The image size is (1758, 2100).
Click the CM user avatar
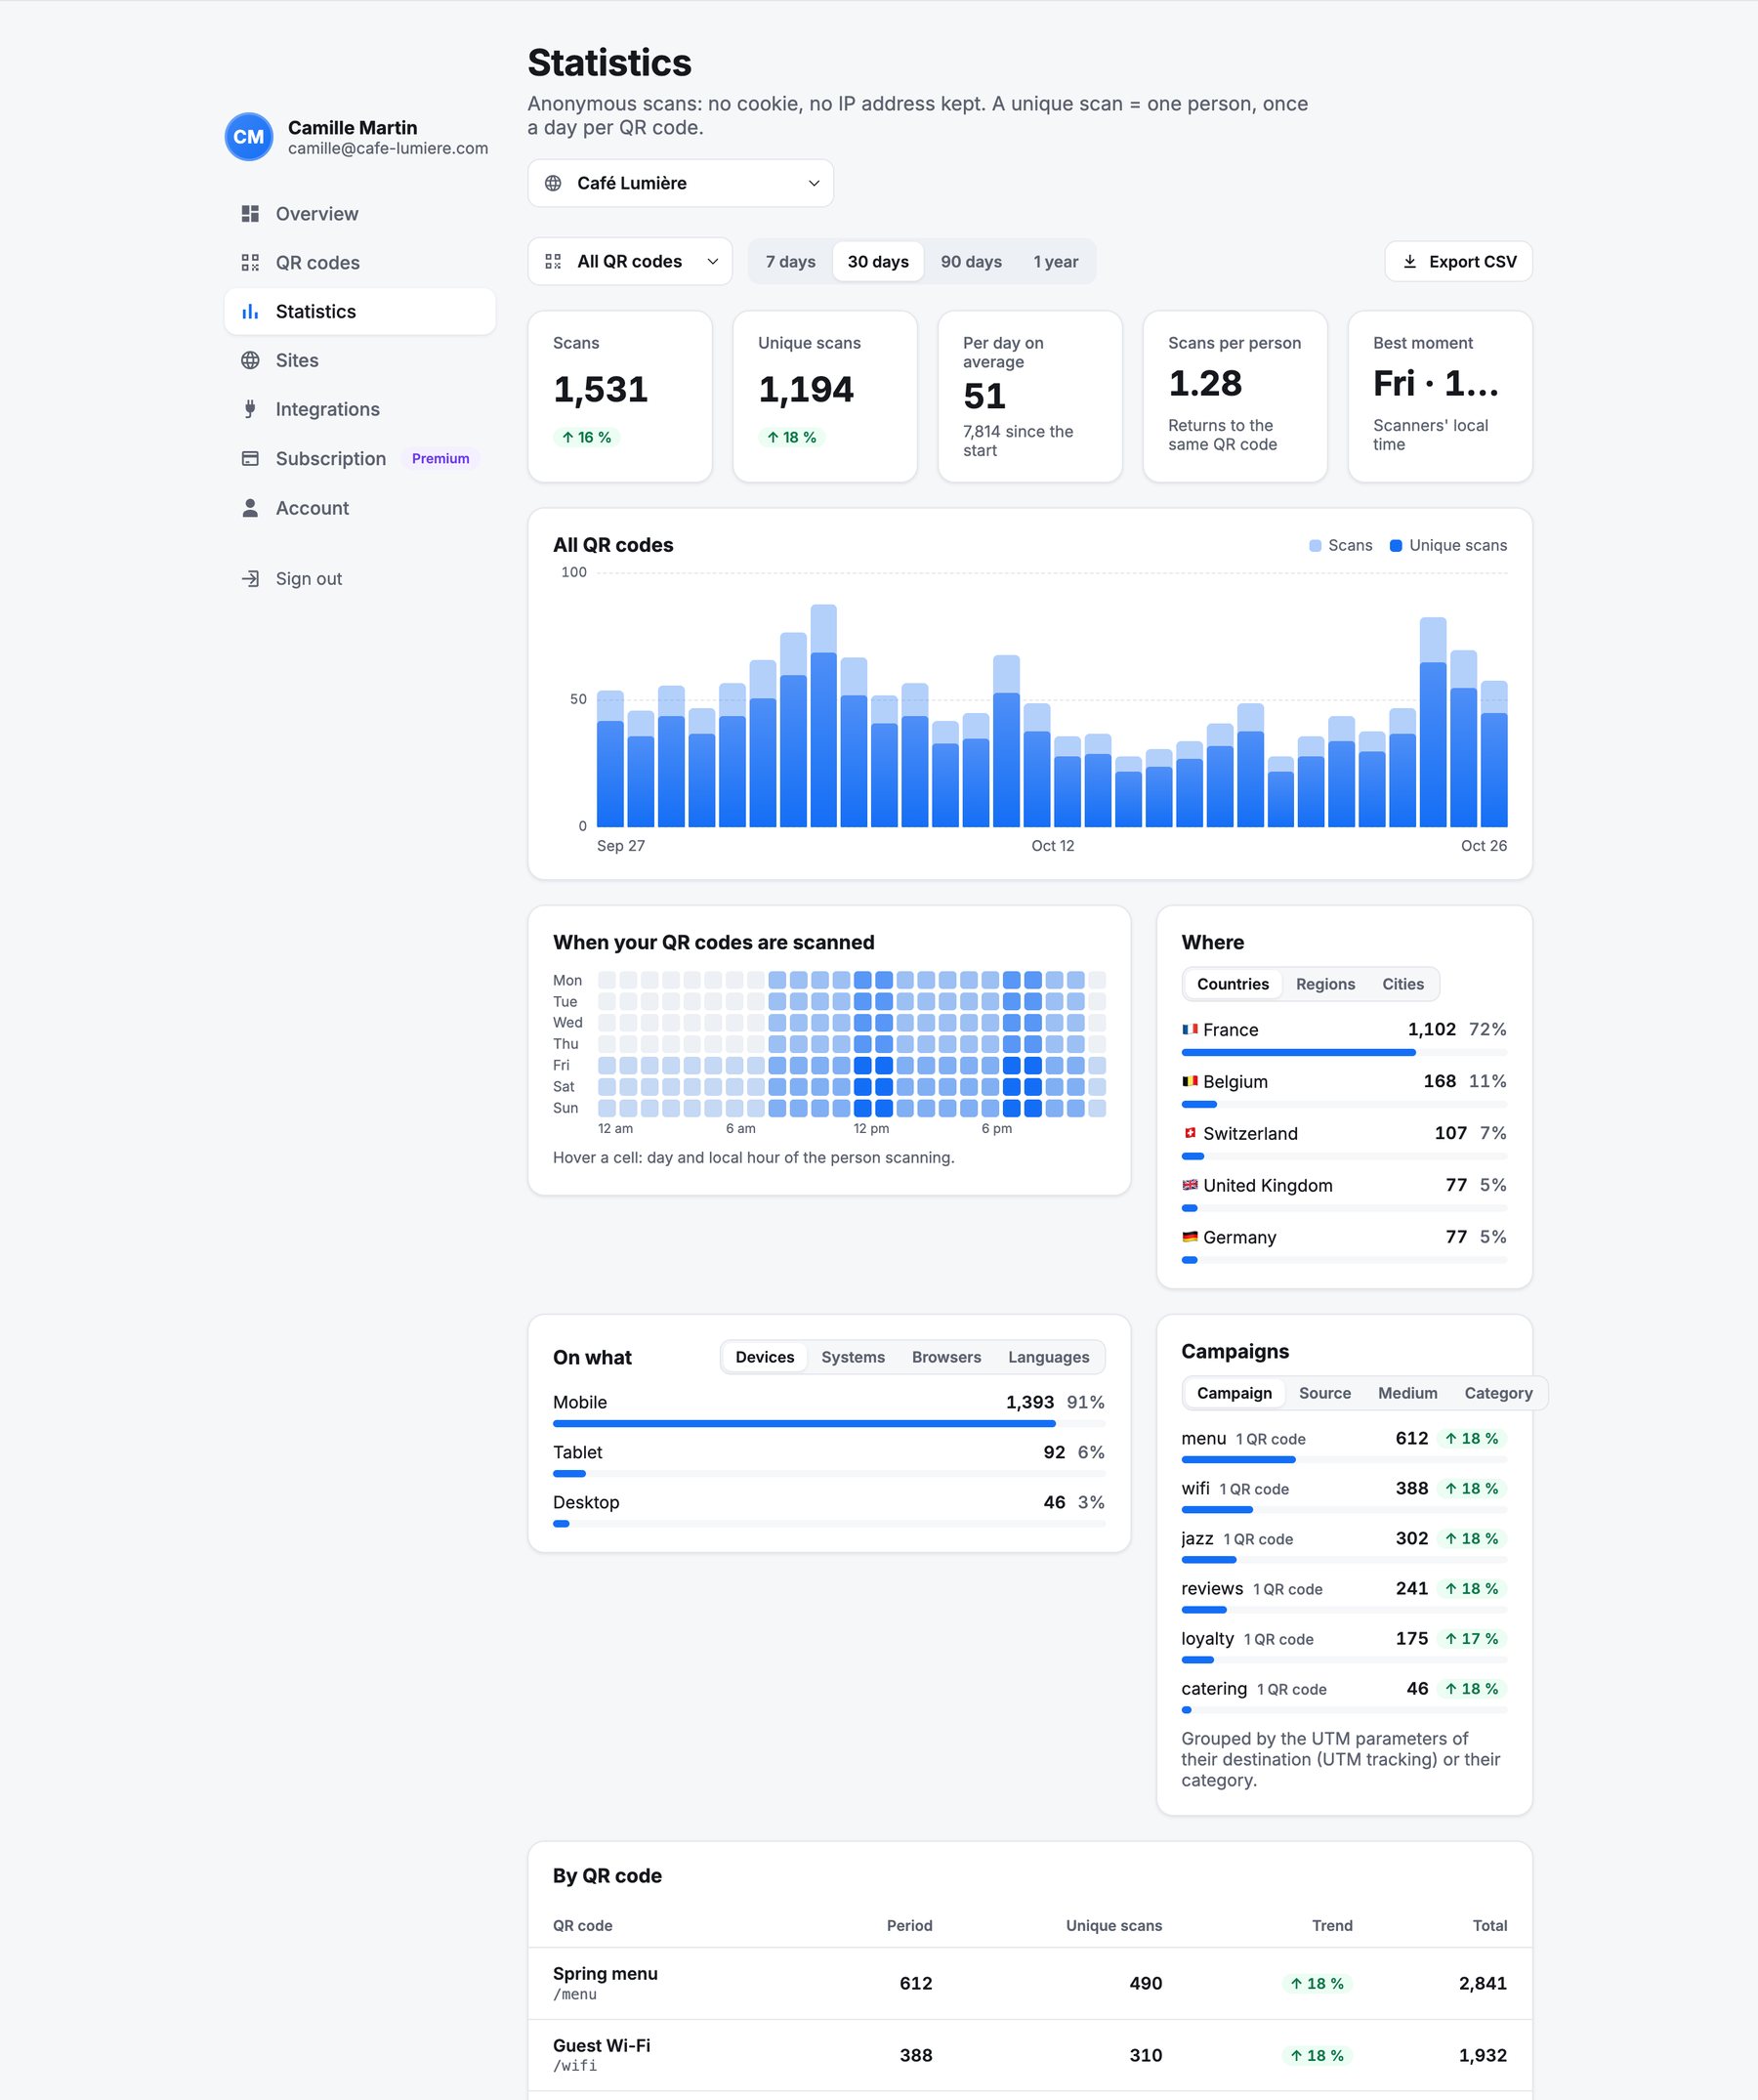(x=249, y=137)
